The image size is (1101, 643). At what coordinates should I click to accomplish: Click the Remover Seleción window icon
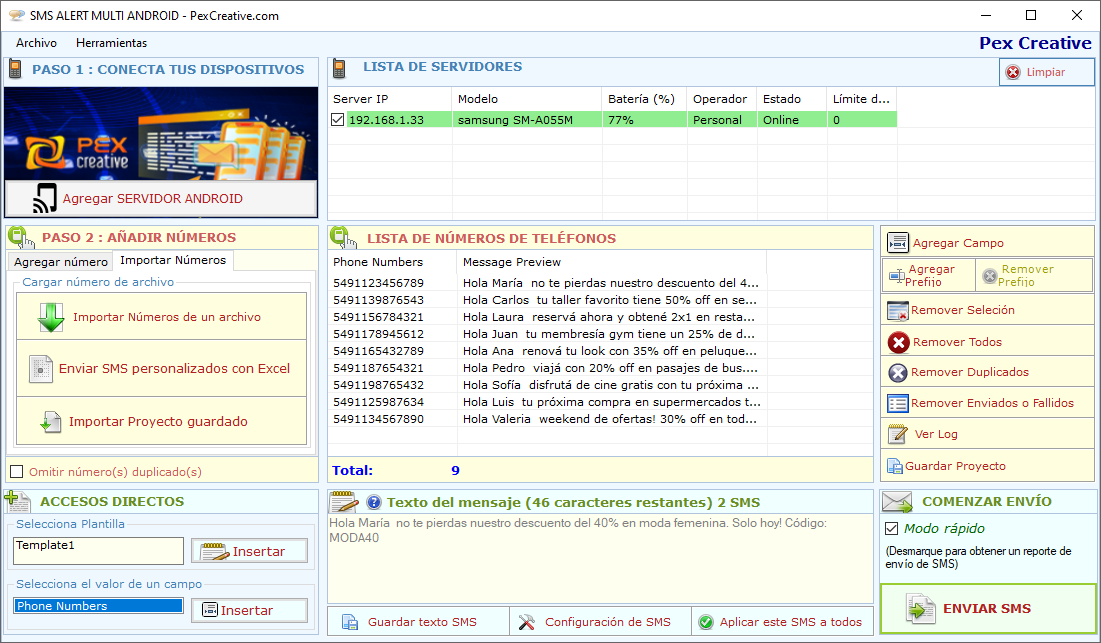click(x=897, y=310)
